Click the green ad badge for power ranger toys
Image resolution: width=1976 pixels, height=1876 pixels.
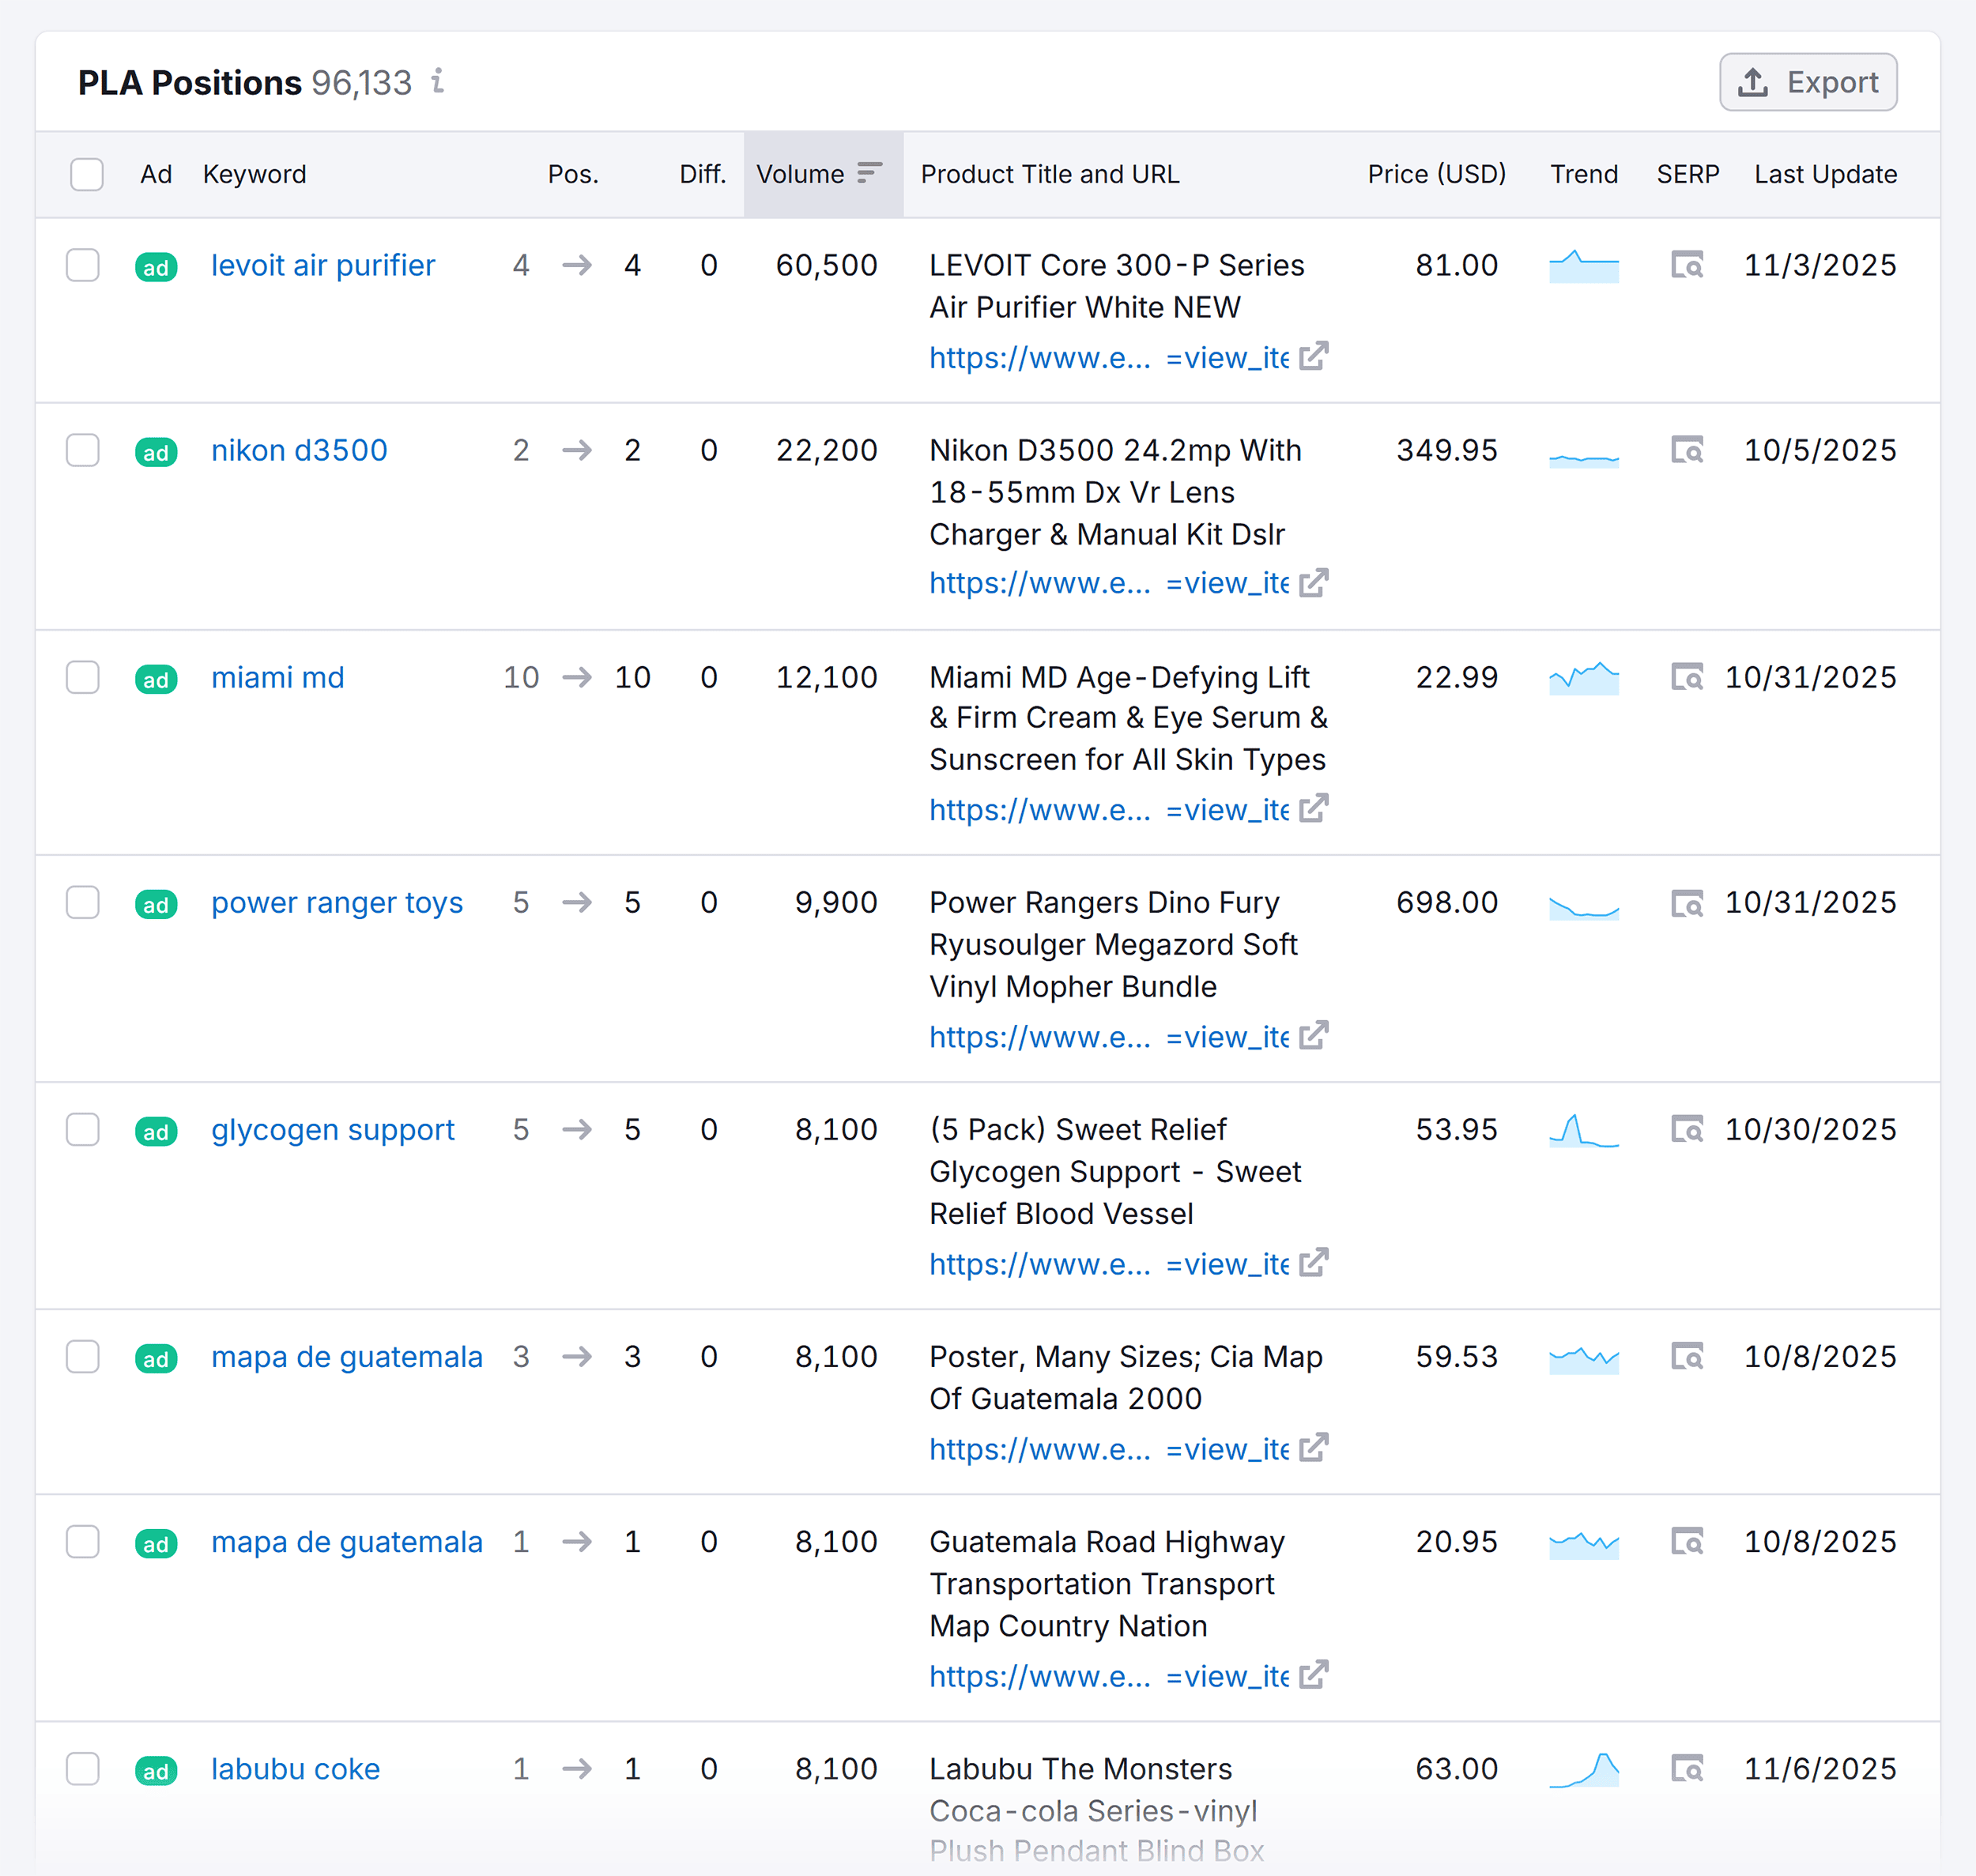[156, 904]
